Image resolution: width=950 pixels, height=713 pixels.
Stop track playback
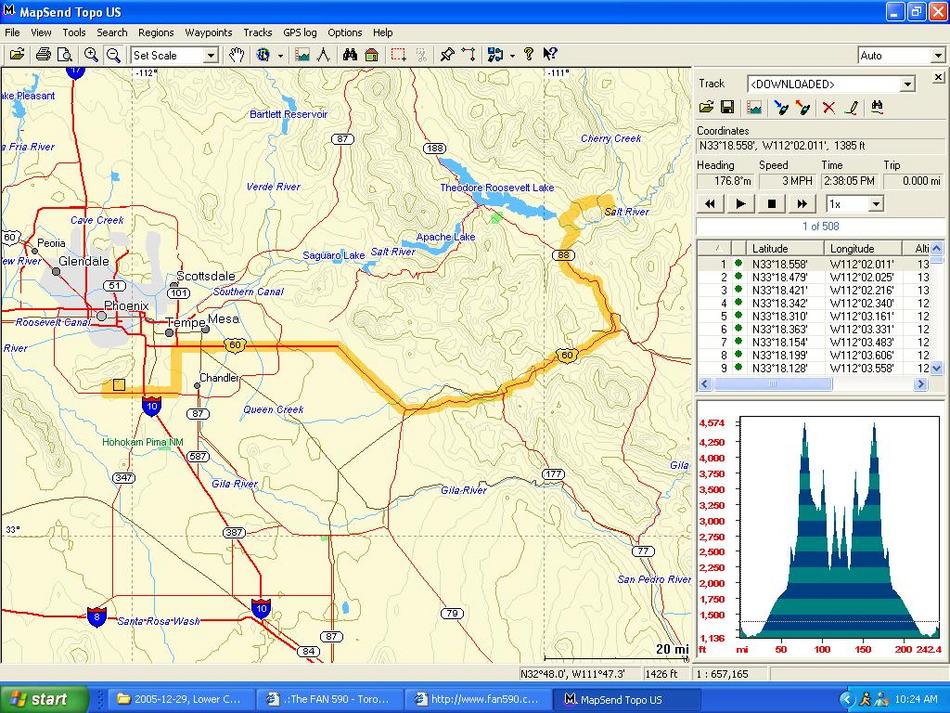pos(771,204)
